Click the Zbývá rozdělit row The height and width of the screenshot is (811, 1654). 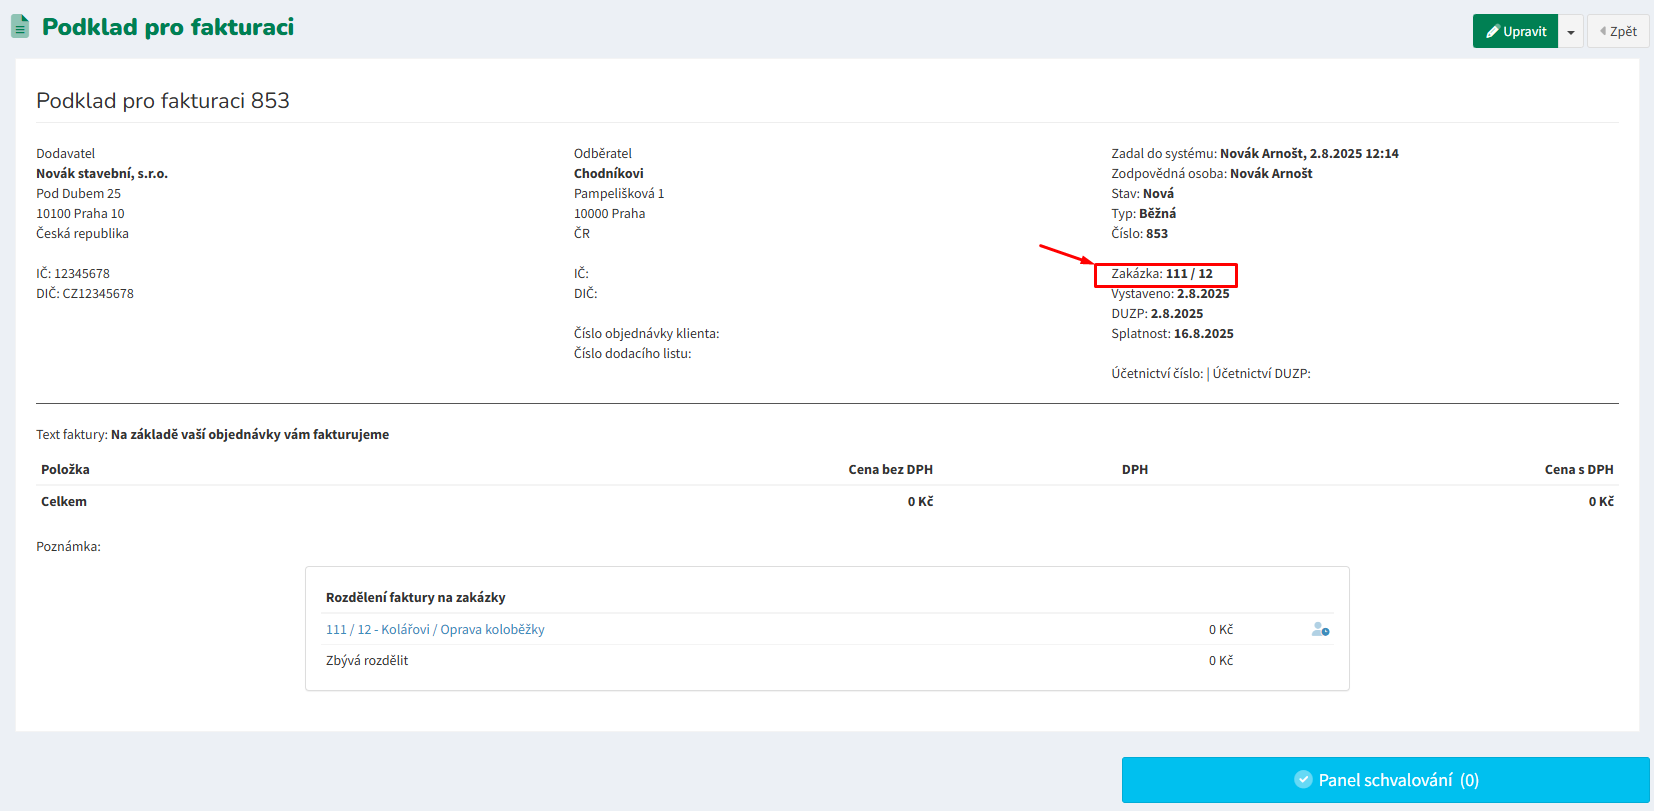point(367,661)
